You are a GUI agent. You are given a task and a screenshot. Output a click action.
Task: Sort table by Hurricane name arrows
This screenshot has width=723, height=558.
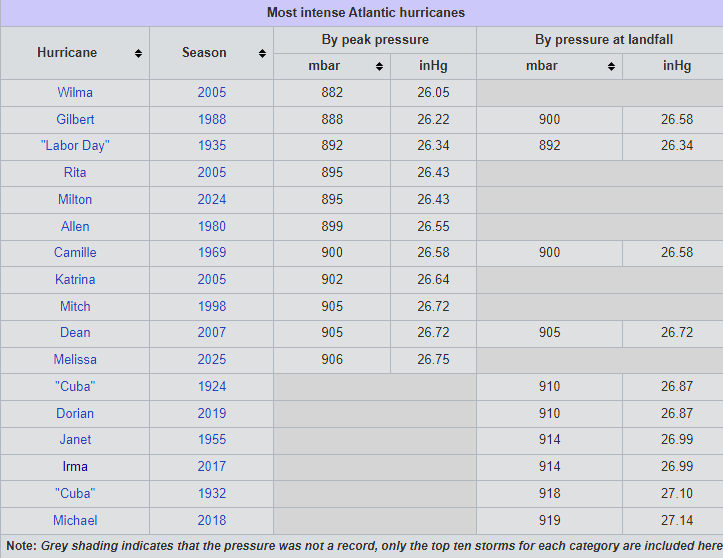[x=138, y=53]
